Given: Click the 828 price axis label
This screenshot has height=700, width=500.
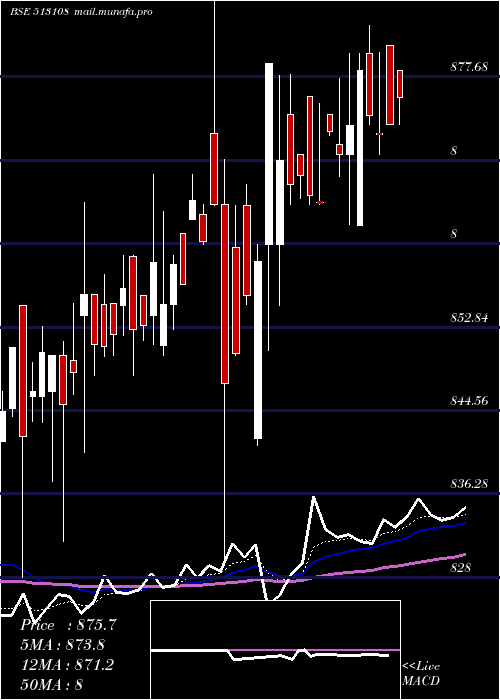Looking at the screenshot, I should (x=460, y=568).
